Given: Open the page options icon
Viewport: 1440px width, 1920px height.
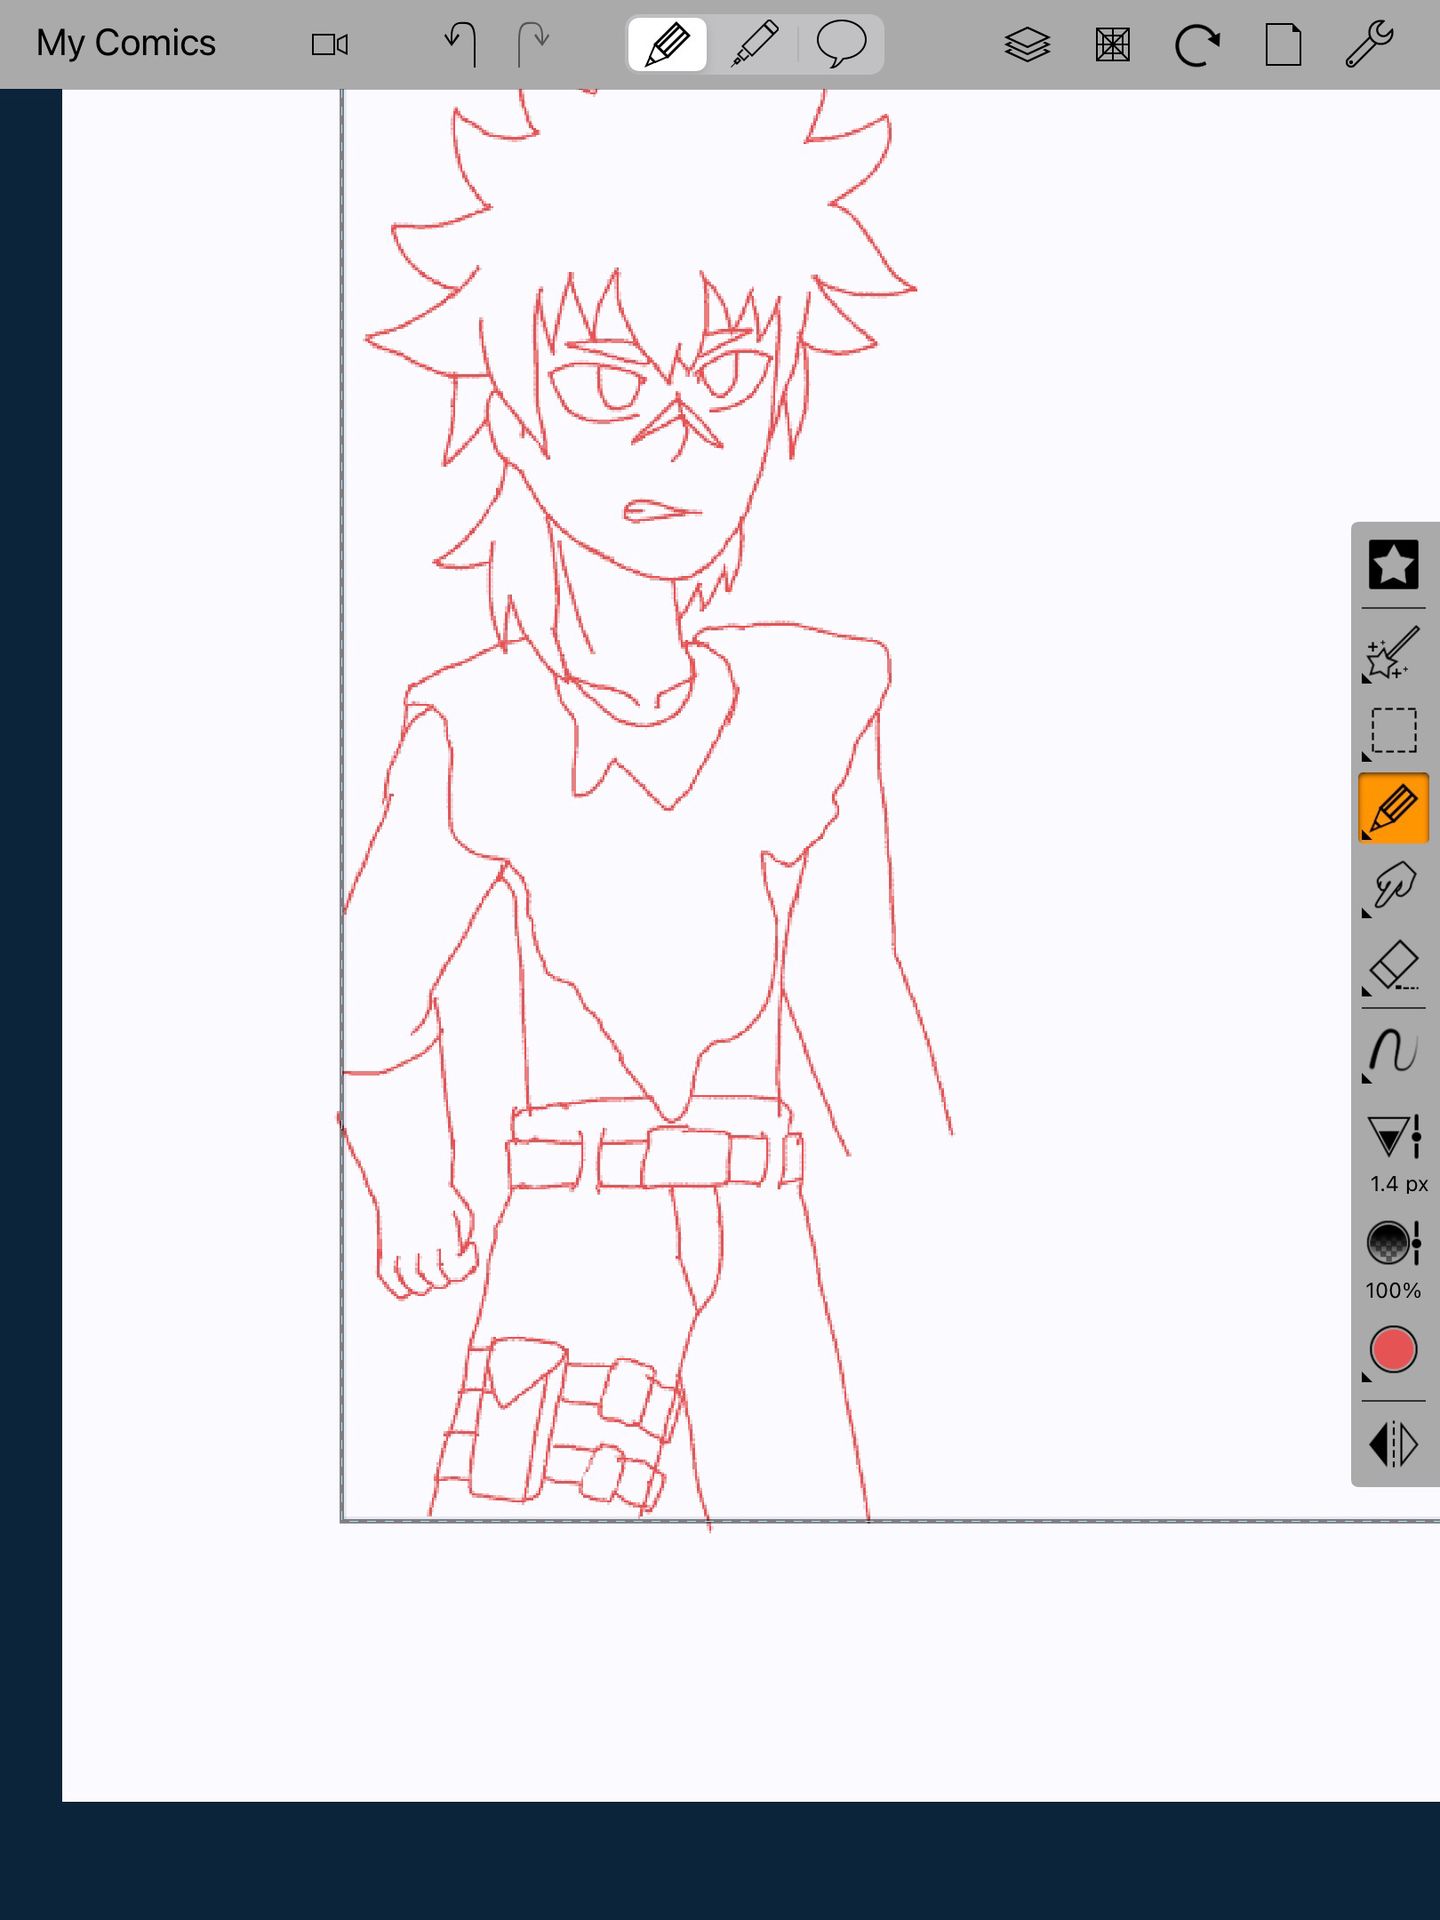Looking at the screenshot, I should 1283,45.
